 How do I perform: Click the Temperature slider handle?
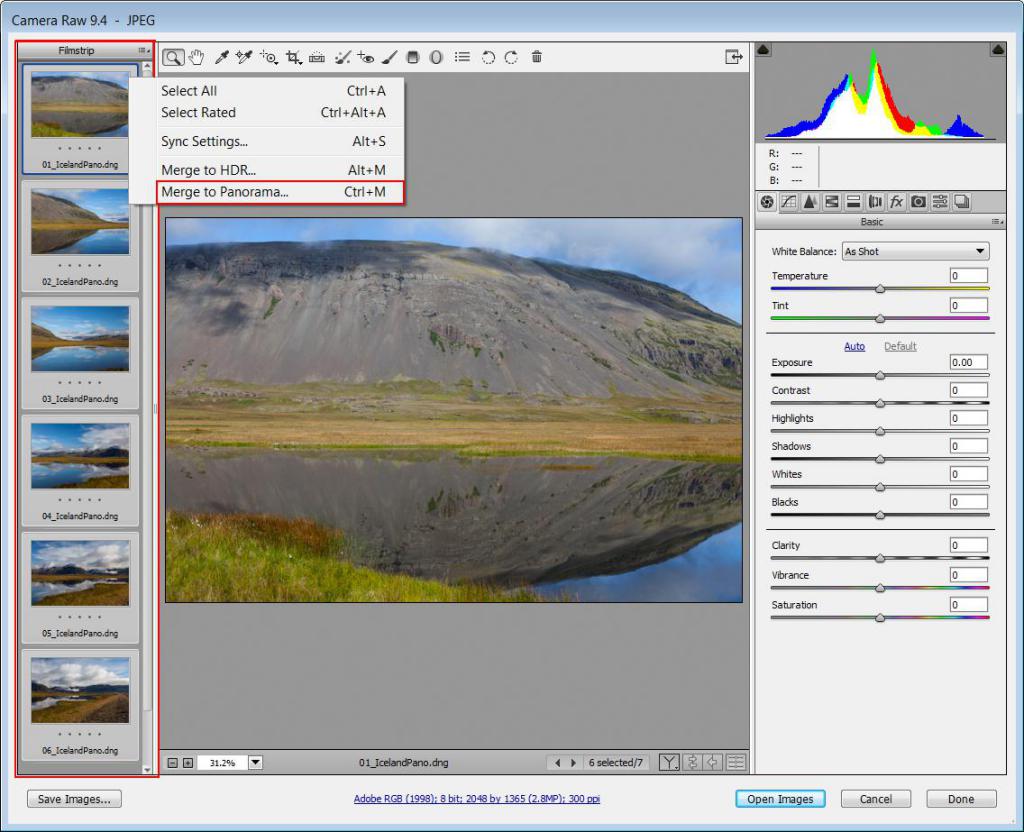[x=880, y=289]
